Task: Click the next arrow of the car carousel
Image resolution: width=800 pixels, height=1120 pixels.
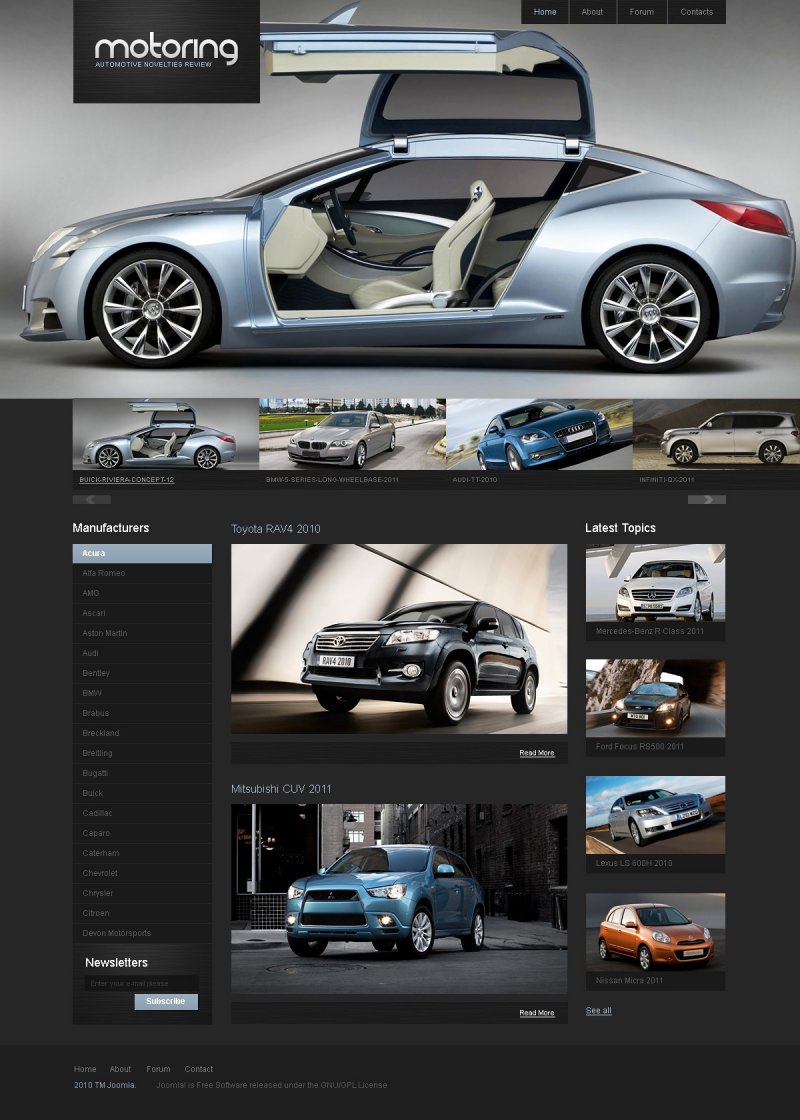Action: coord(706,499)
